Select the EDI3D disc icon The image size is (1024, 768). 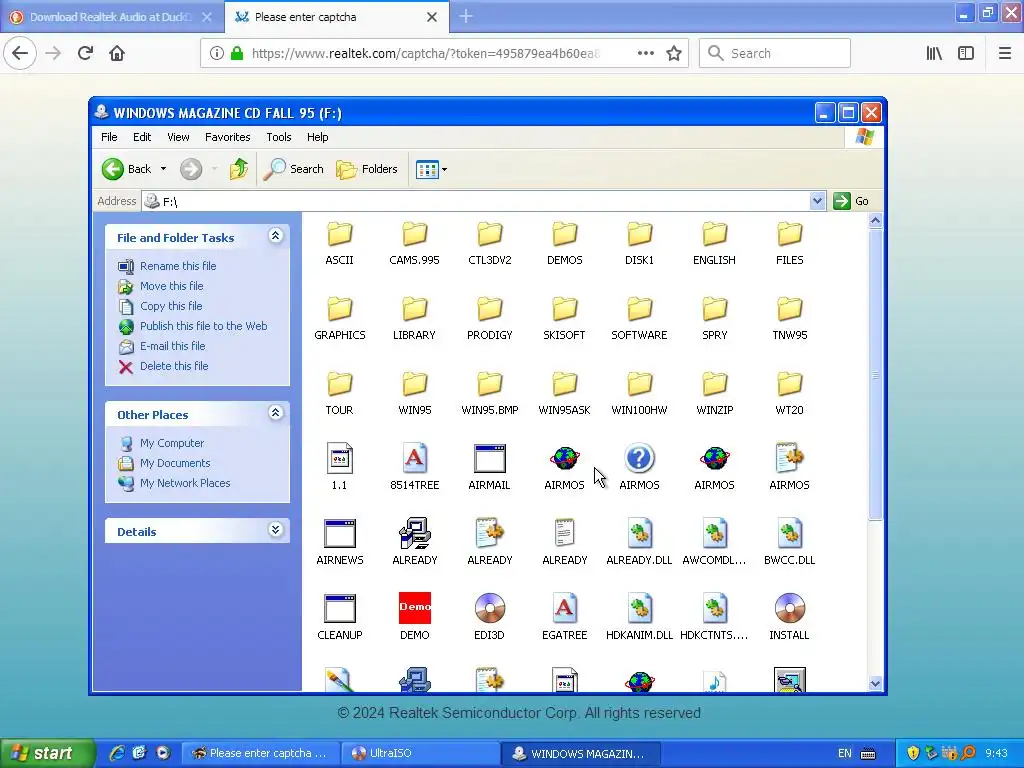click(x=490, y=609)
